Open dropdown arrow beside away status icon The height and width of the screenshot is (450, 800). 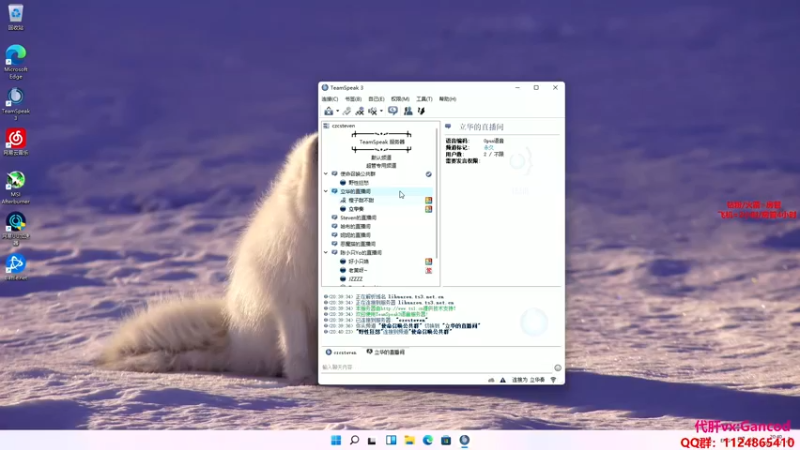pyautogui.click(x=381, y=111)
